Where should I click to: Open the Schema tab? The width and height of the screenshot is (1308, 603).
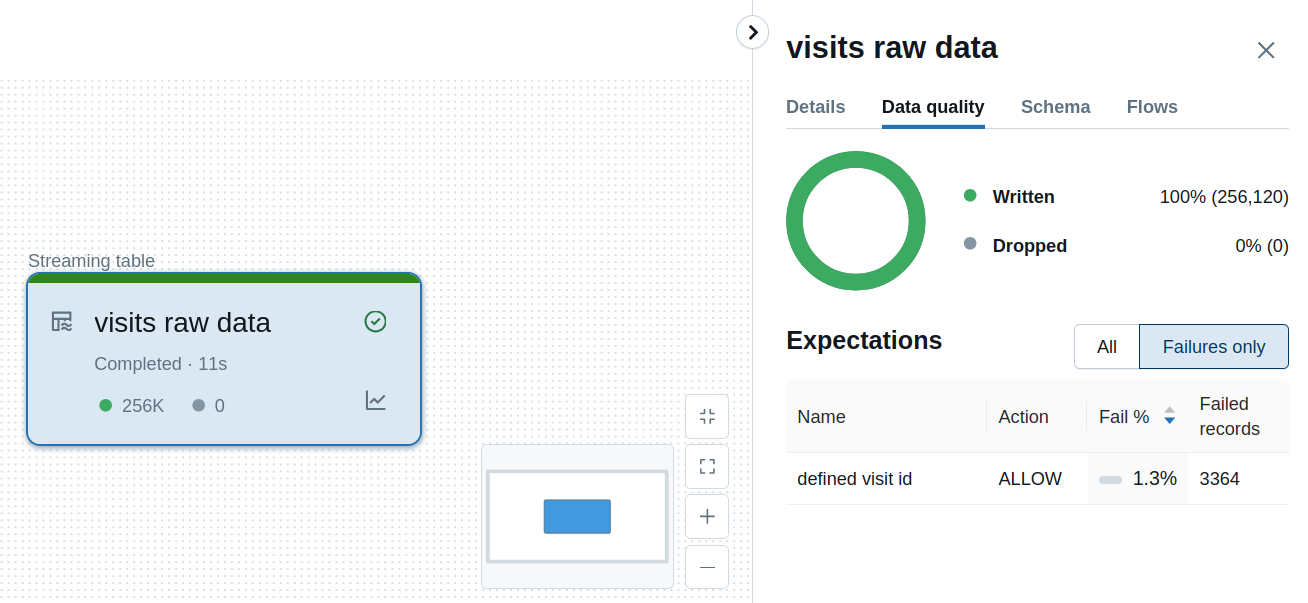pos(1055,107)
